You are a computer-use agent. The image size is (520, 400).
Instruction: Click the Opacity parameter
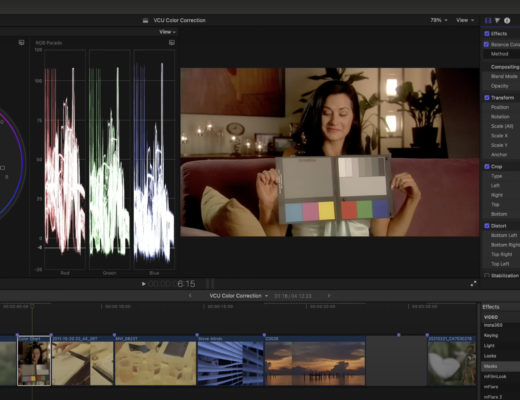[x=499, y=86]
